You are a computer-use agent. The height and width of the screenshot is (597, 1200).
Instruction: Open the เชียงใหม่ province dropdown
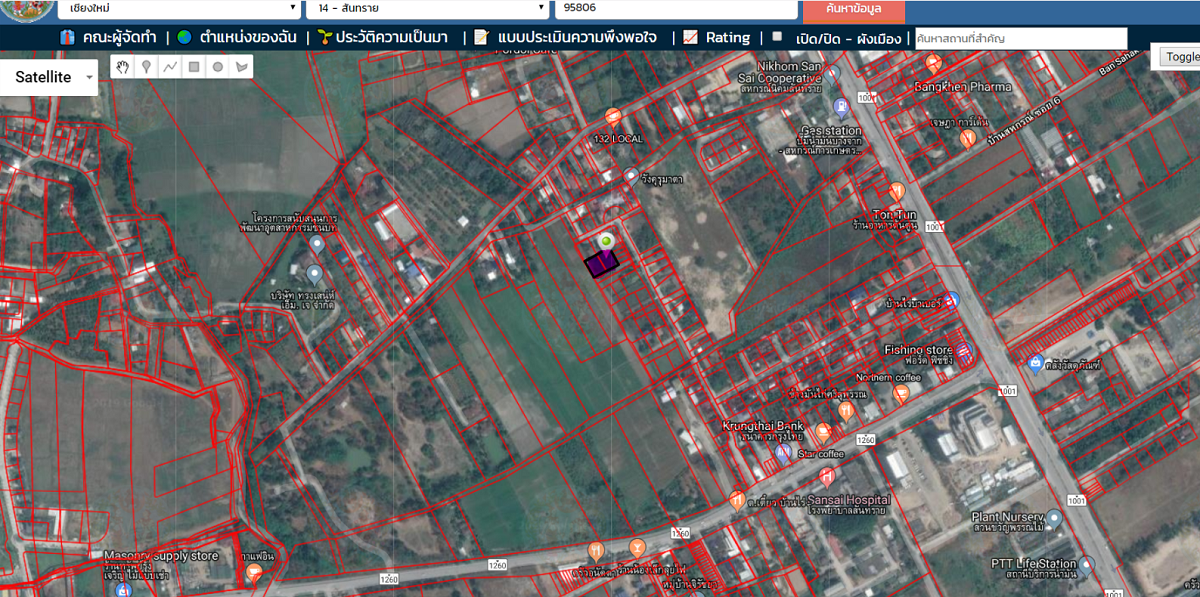(179, 8)
